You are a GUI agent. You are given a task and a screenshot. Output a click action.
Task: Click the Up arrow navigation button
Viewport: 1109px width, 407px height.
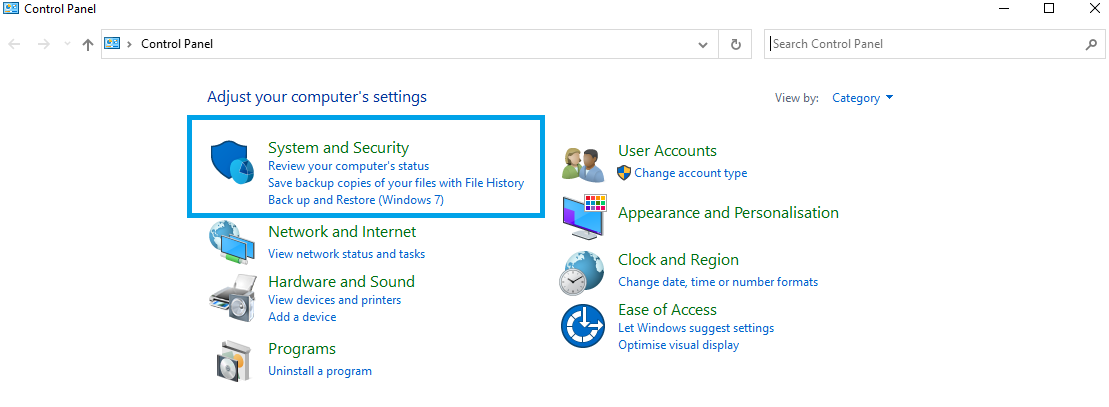click(88, 44)
